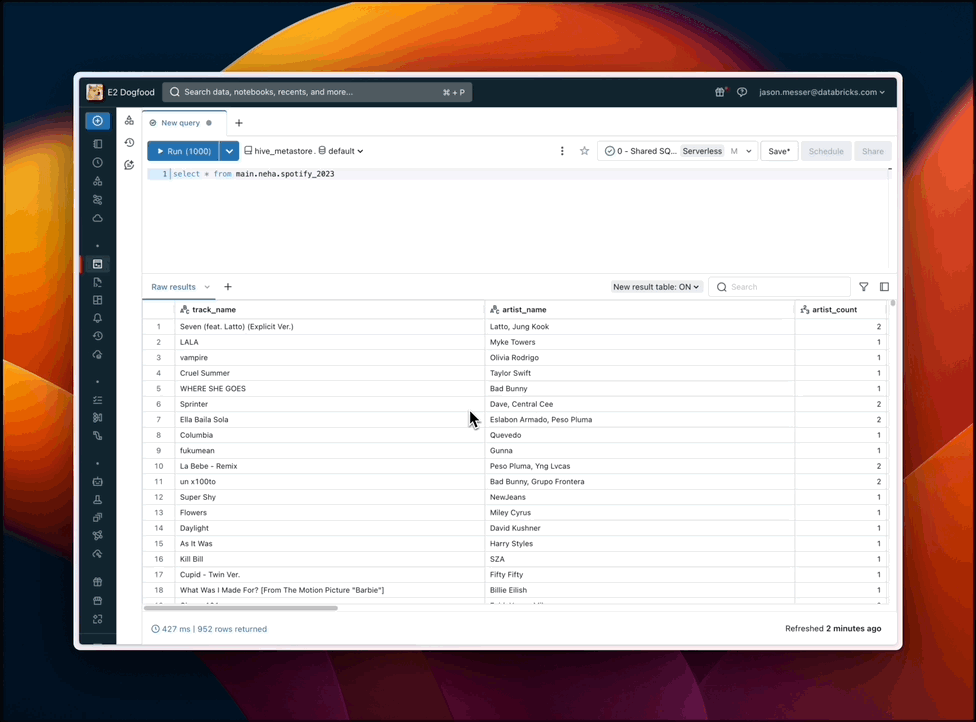976x722 pixels.
Task: Click the blue New plus icon in sidebar
Action: pos(97,121)
